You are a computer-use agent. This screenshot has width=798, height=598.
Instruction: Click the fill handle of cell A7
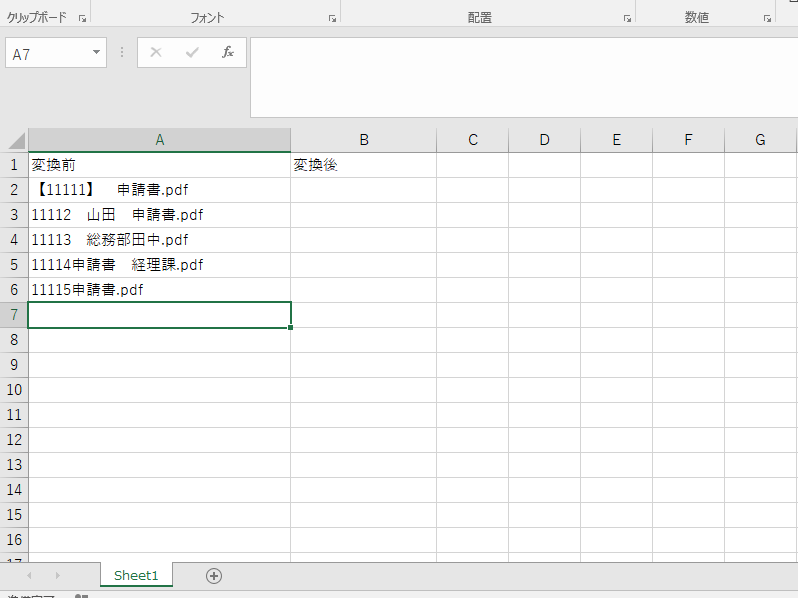pos(290,327)
